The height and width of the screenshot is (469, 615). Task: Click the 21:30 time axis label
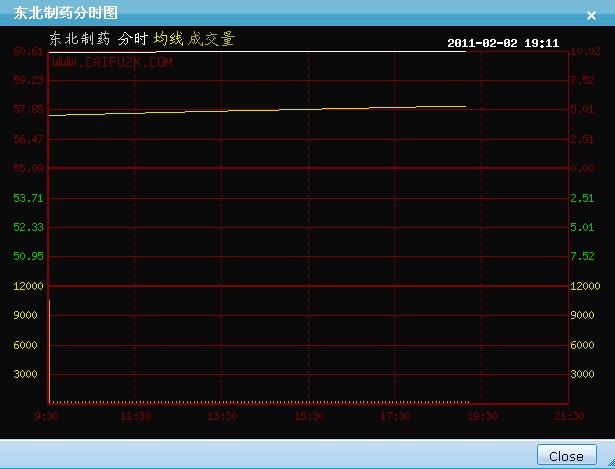pyautogui.click(x=569, y=416)
